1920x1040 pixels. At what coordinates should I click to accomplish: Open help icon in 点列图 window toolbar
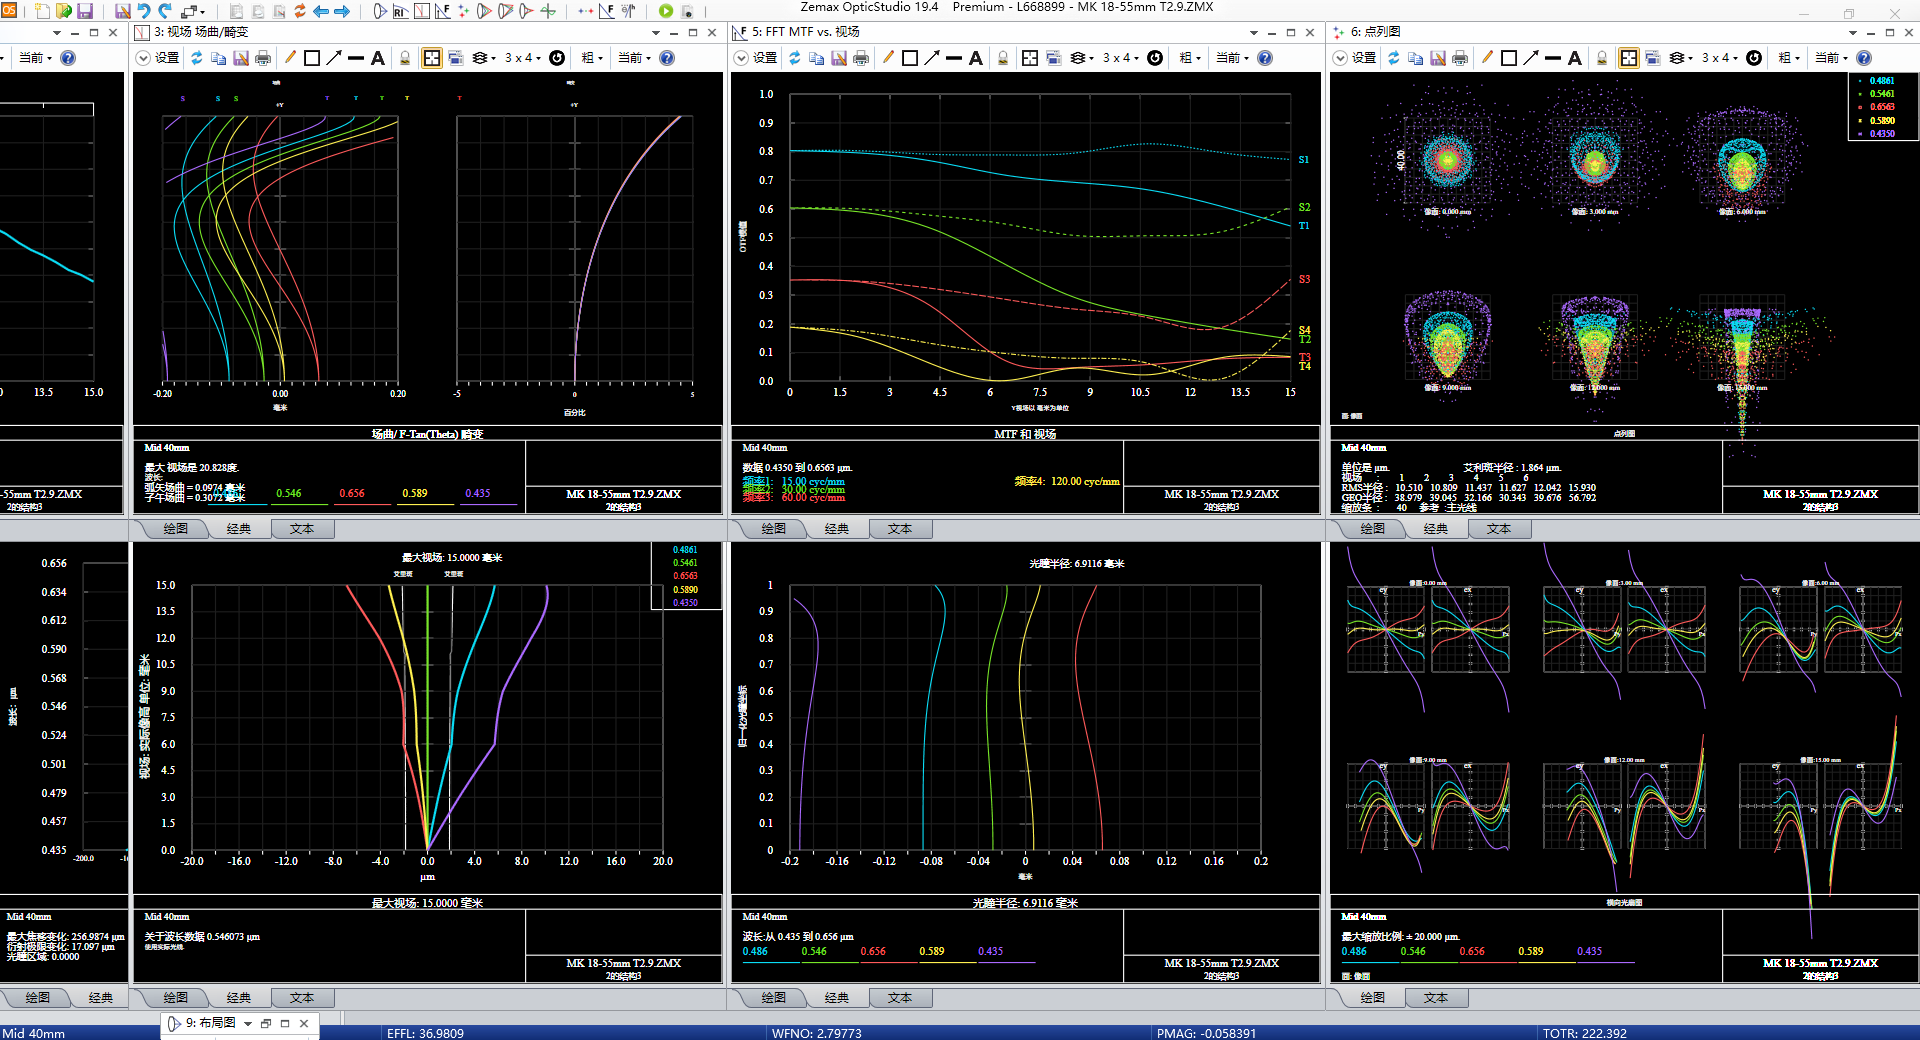tap(1864, 58)
